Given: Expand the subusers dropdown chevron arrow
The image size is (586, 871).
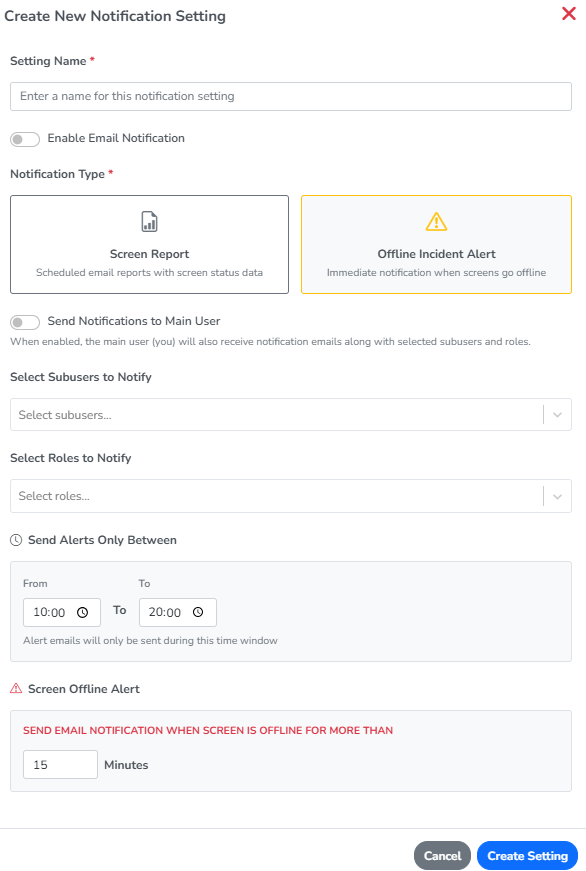Looking at the screenshot, I should pyautogui.click(x=557, y=415).
